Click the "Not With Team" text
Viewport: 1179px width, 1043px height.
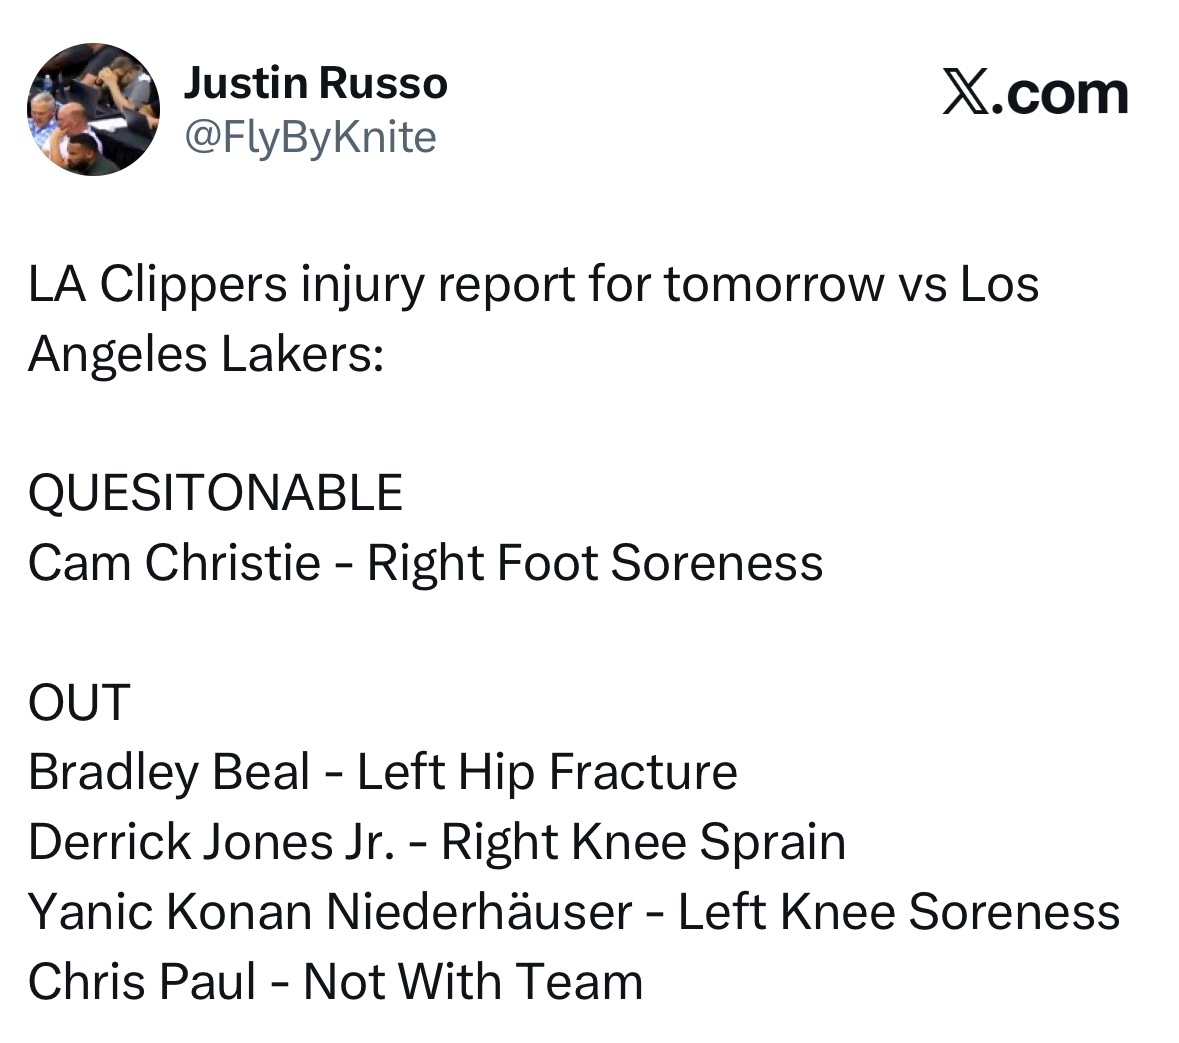[x=473, y=982]
